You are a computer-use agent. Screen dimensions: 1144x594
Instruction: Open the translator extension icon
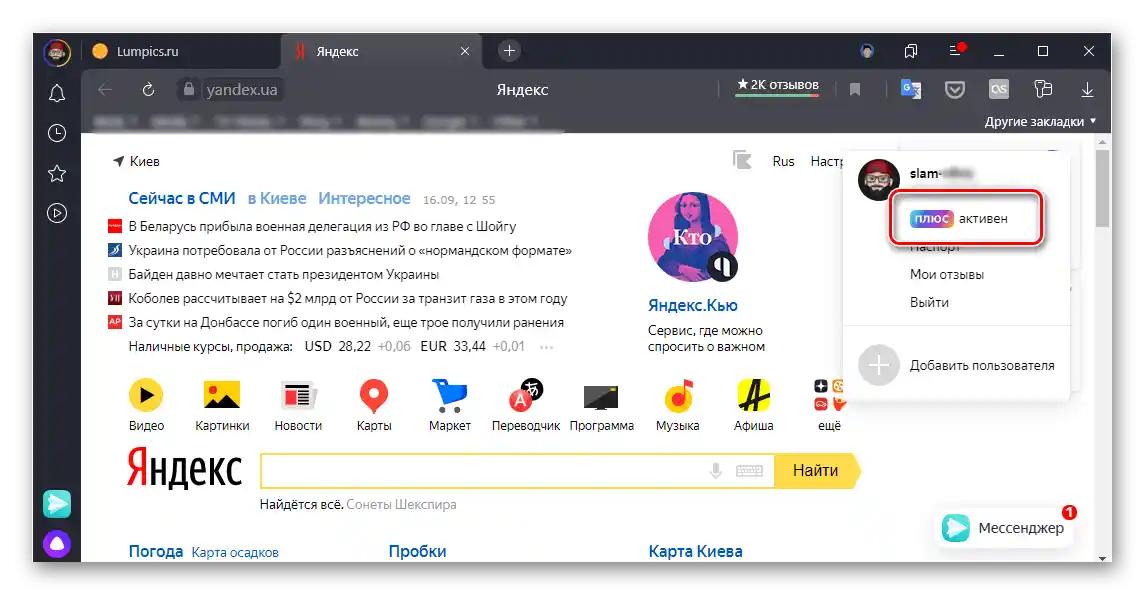pos(911,89)
